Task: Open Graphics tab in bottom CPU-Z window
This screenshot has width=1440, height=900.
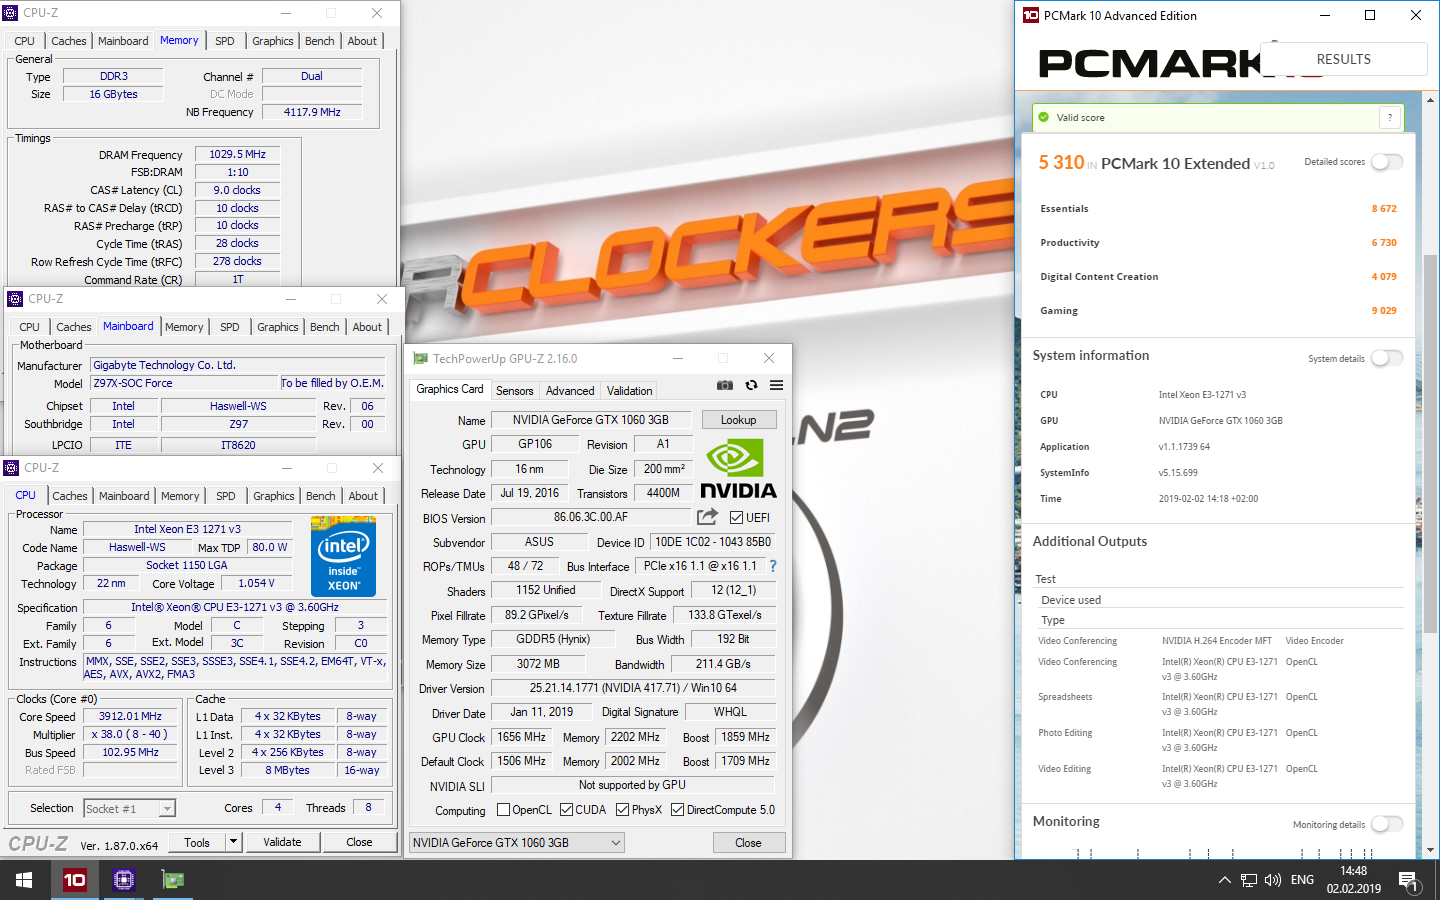Action: pos(274,496)
